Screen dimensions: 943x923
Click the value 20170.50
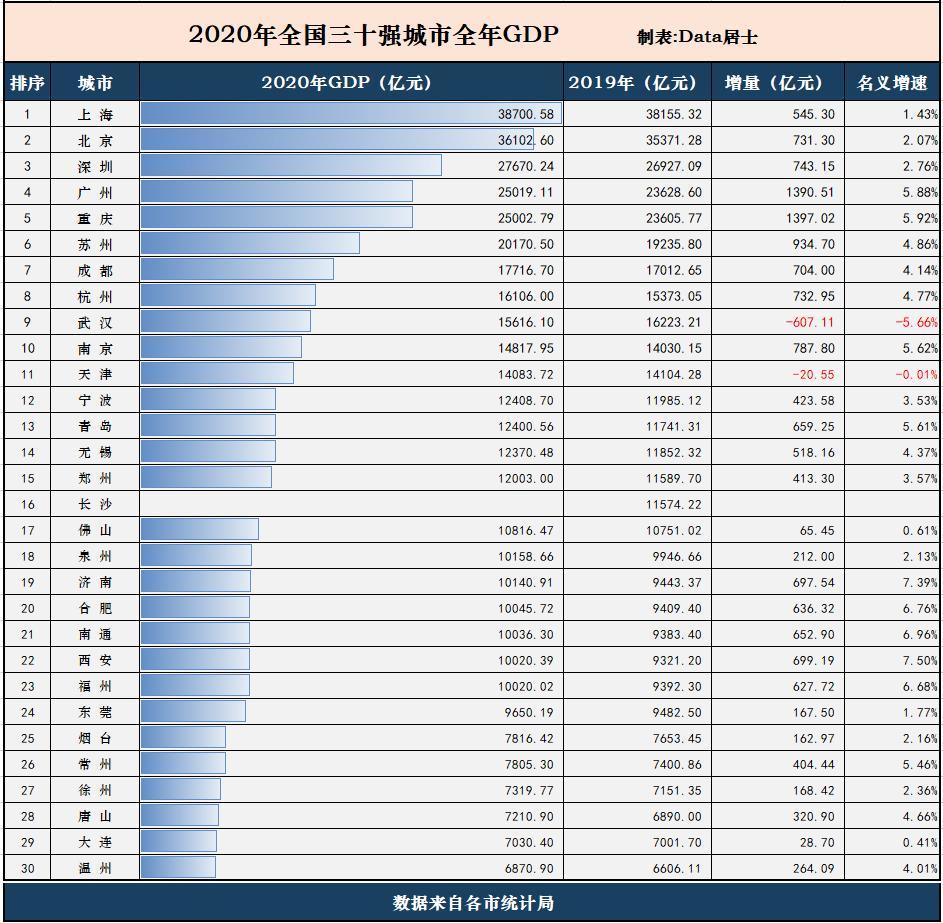pyautogui.click(x=526, y=244)
